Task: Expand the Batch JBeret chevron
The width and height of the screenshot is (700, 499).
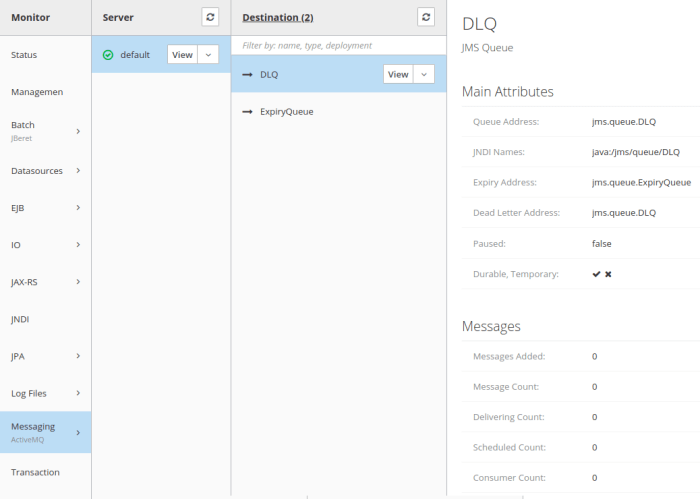Action: point(78,131)
